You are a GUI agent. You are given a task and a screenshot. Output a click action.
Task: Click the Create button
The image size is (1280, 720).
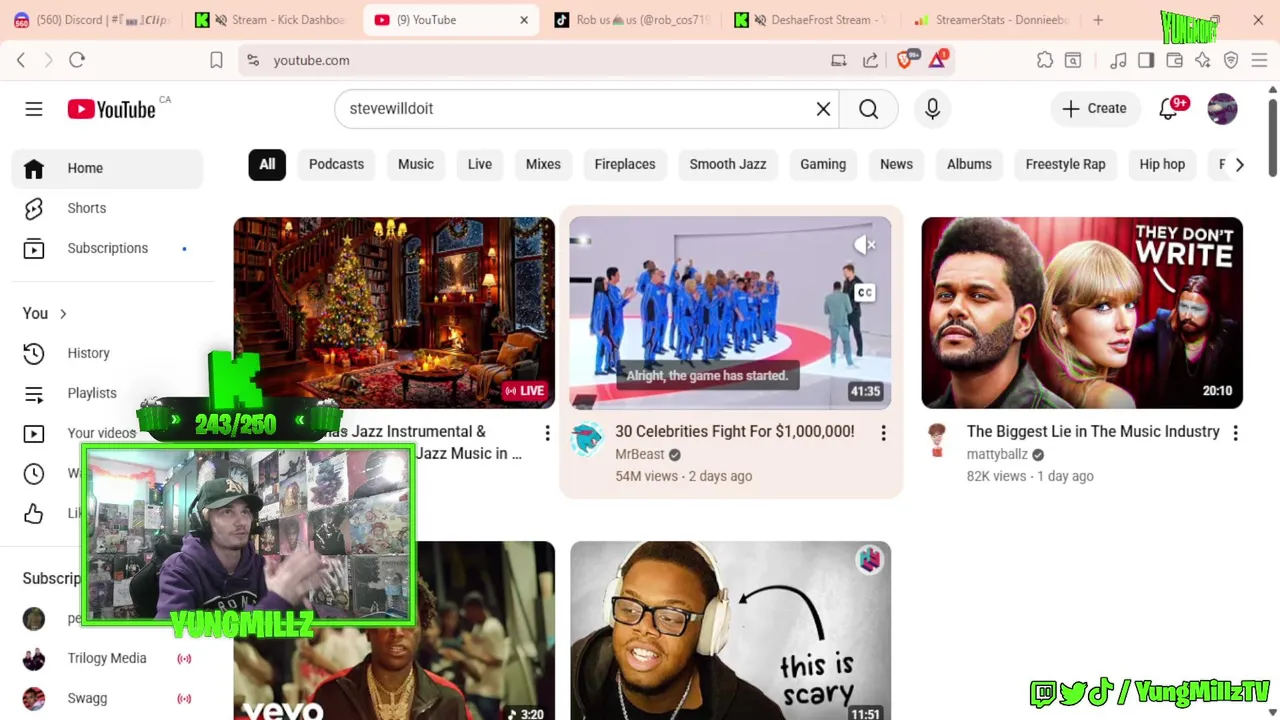coord(1094,108)
